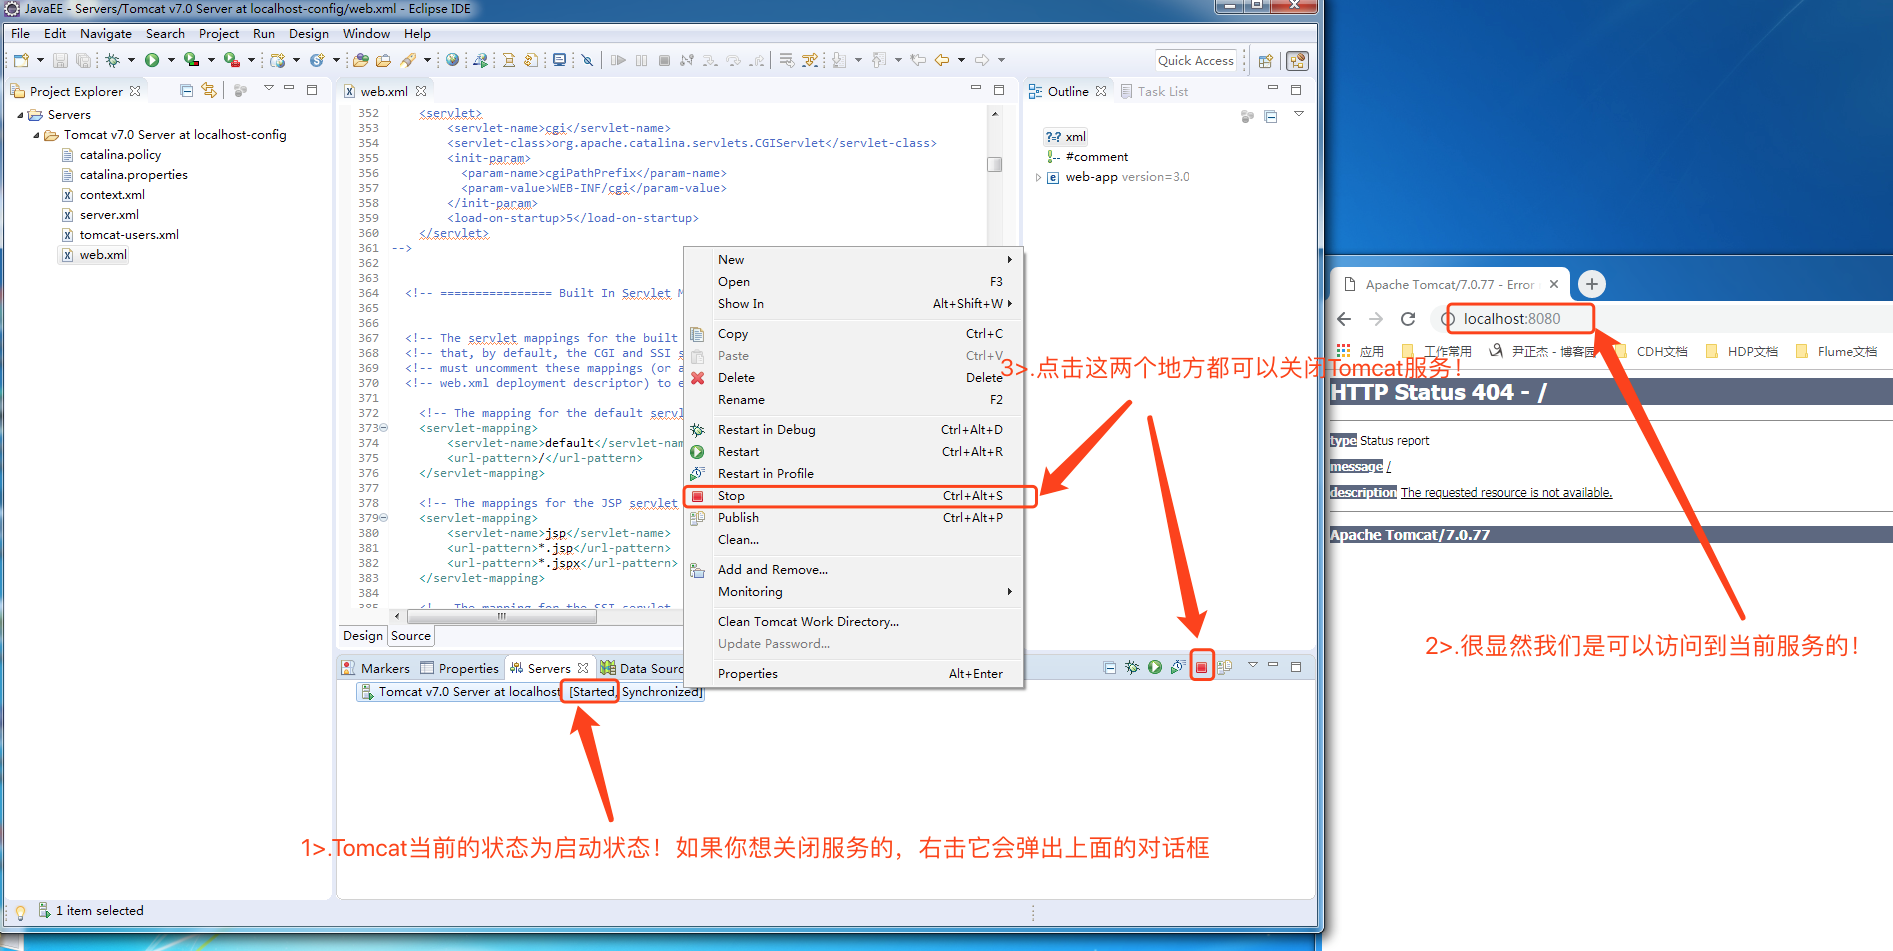Switch editor to Design tab

(x=363, y=636)
